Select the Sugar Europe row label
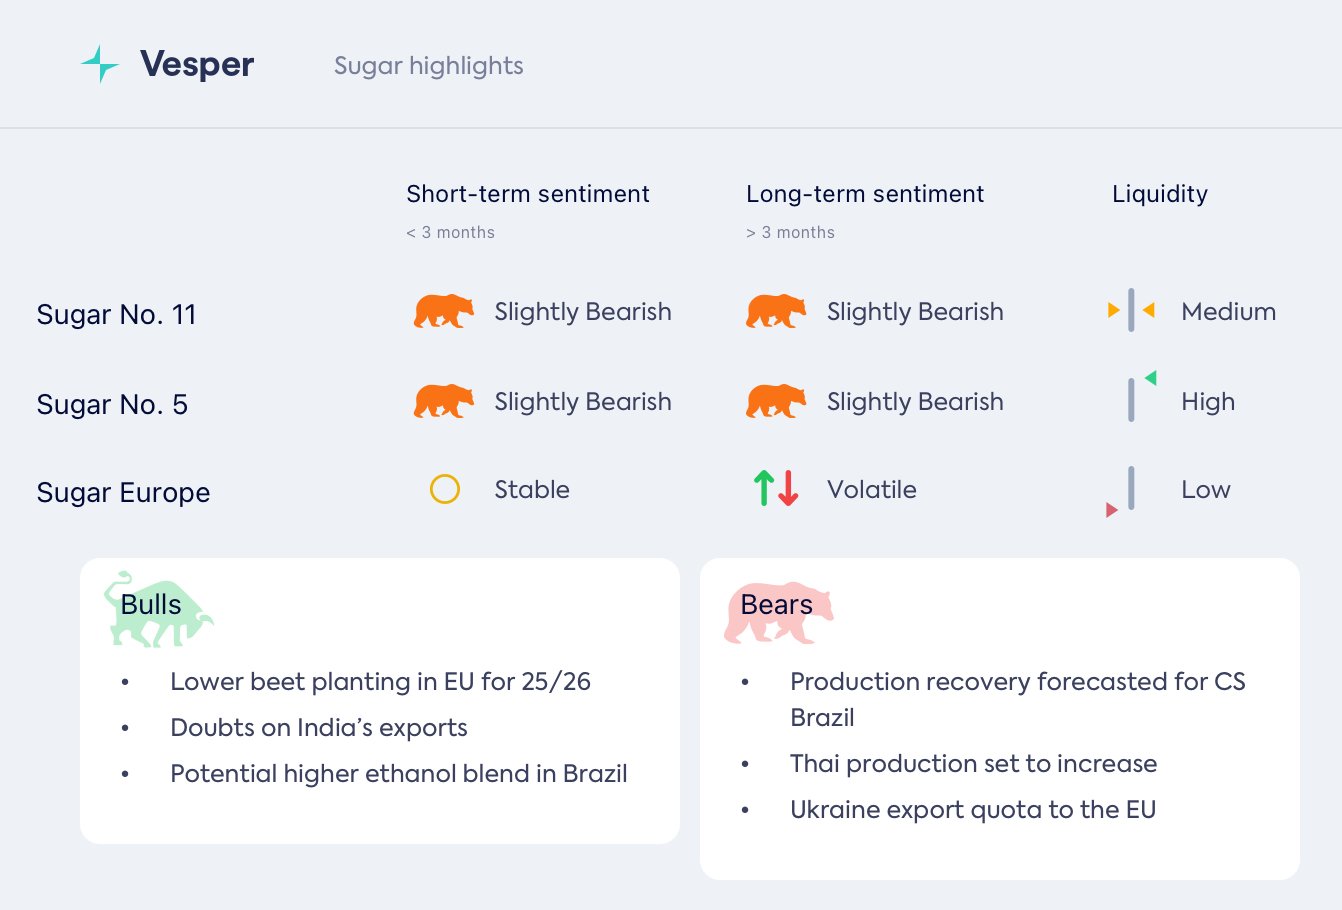The width and height of the screenshot is (1342, 910). tap(123, 493)
